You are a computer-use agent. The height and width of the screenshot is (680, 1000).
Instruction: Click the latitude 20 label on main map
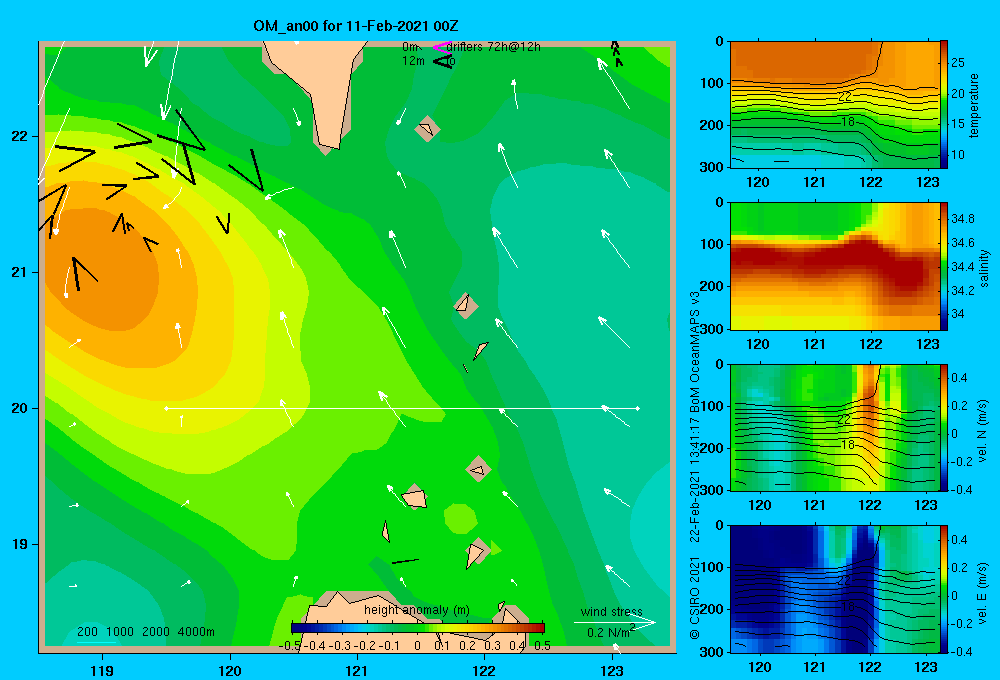20,408
